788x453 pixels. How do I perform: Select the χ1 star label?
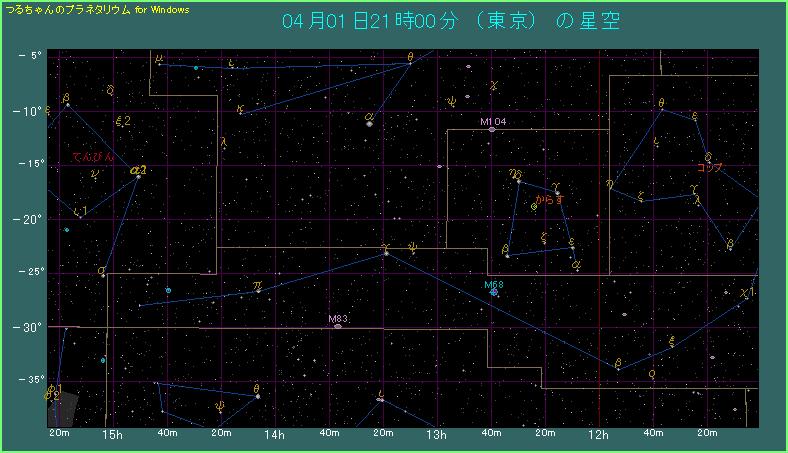[x=747, y=293]
